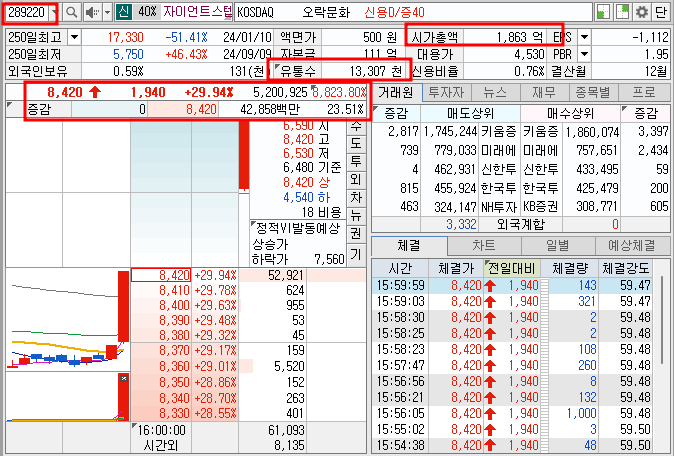This screenshot has width=674, height=456.
Task: Open the stock code 289220 dropdown arrow
Action: click(x=54, y=12)
